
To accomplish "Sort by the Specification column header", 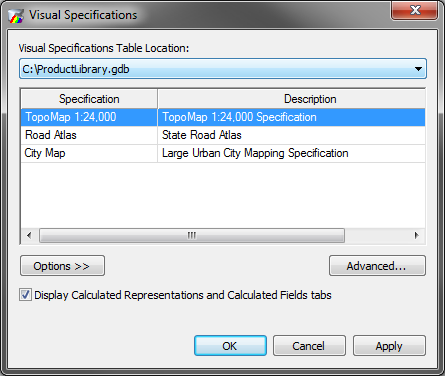I will point(89,99).
